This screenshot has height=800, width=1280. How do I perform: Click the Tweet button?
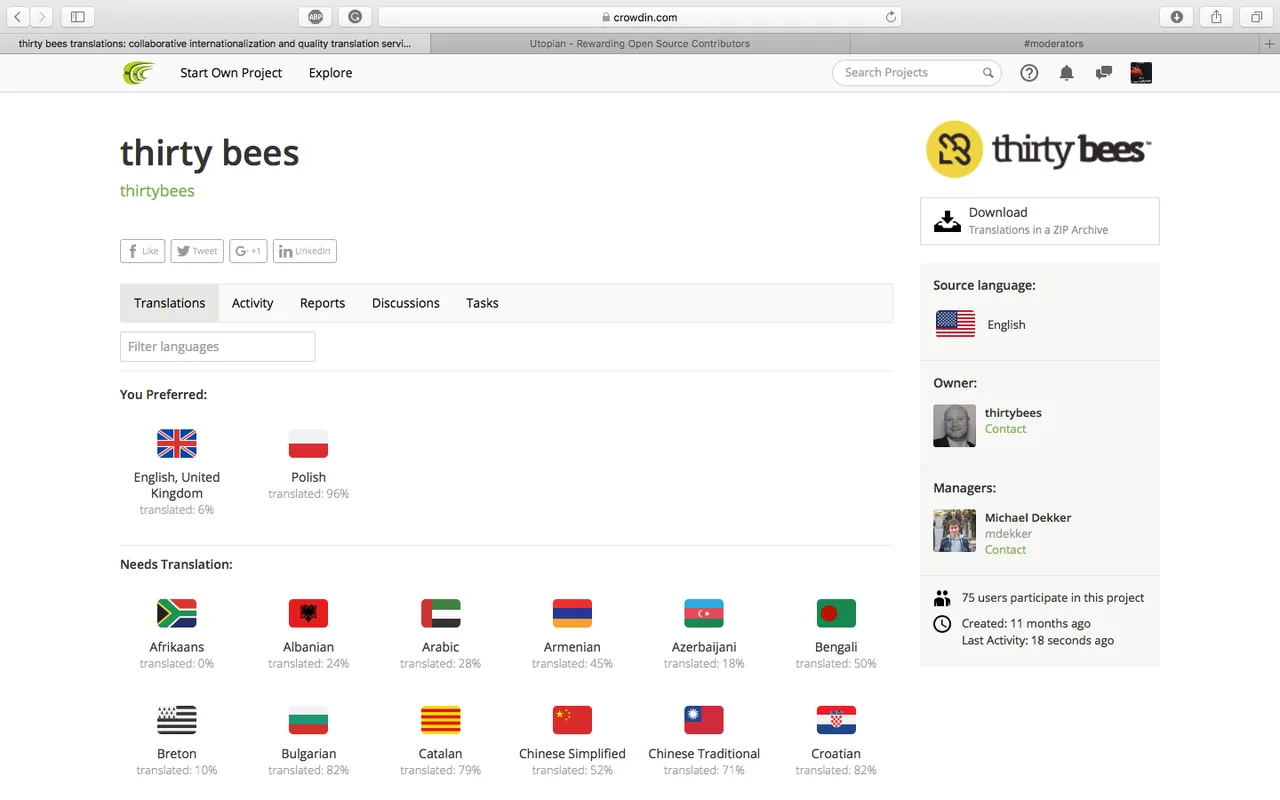point(197,251)
